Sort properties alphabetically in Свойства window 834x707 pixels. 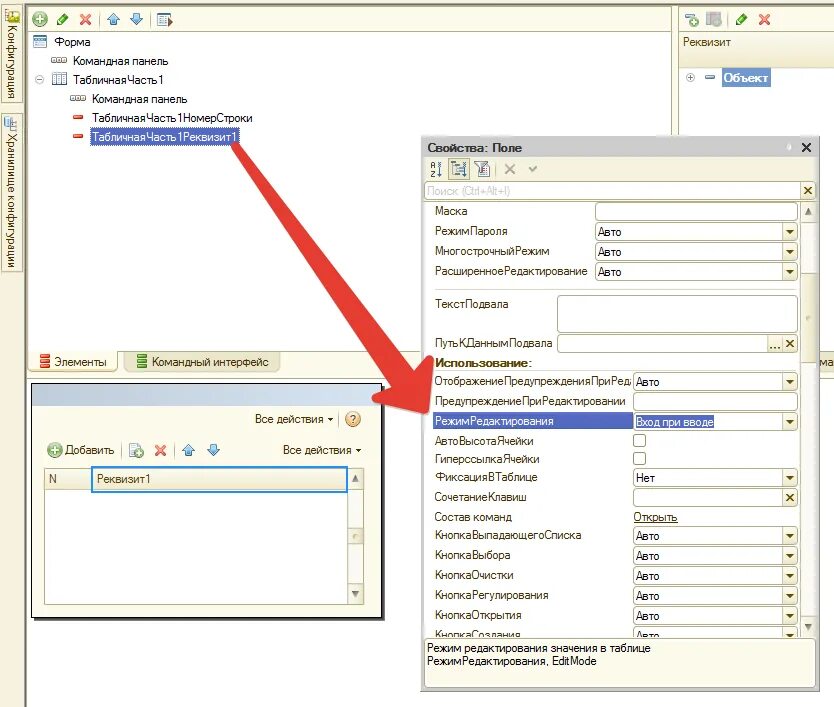436,170
